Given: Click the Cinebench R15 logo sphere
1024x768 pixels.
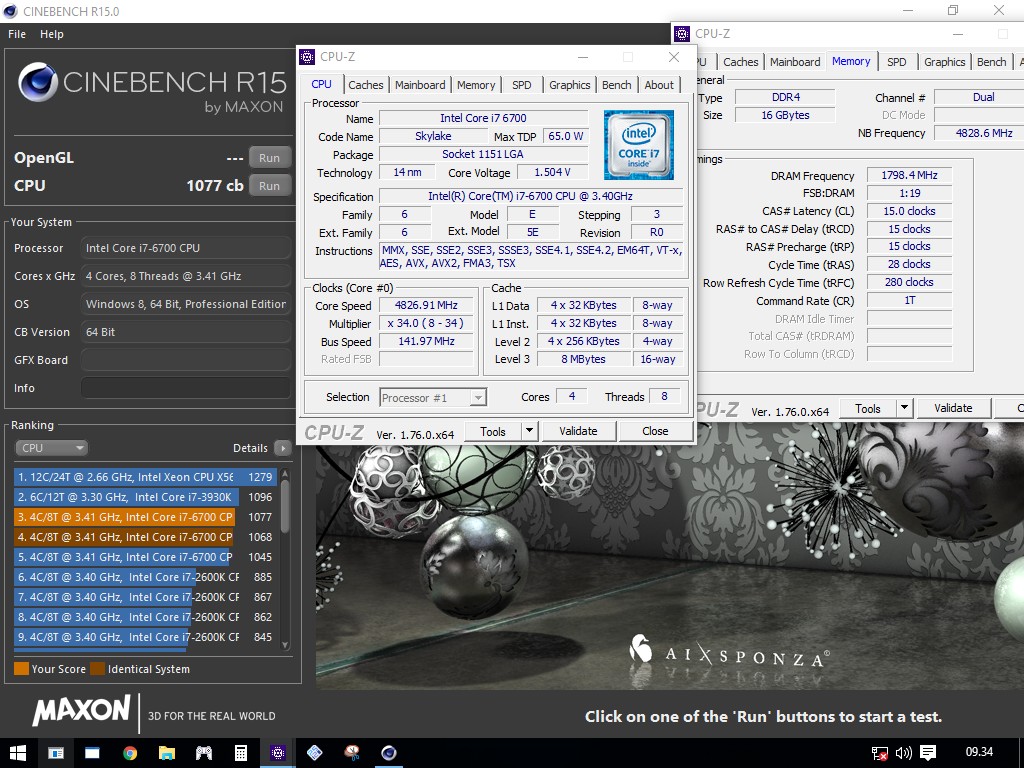Looking at the screenshot, I should coord(38,82).
